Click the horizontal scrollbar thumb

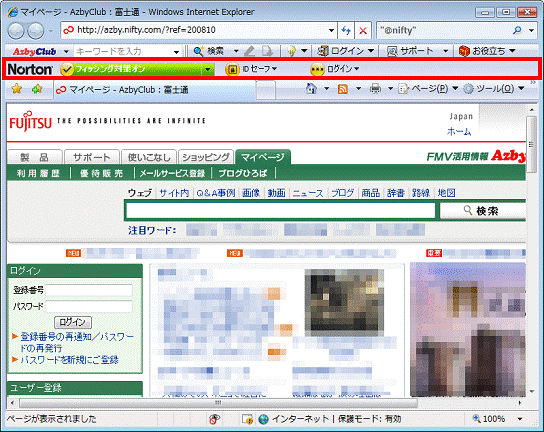(x=219, y=403)
